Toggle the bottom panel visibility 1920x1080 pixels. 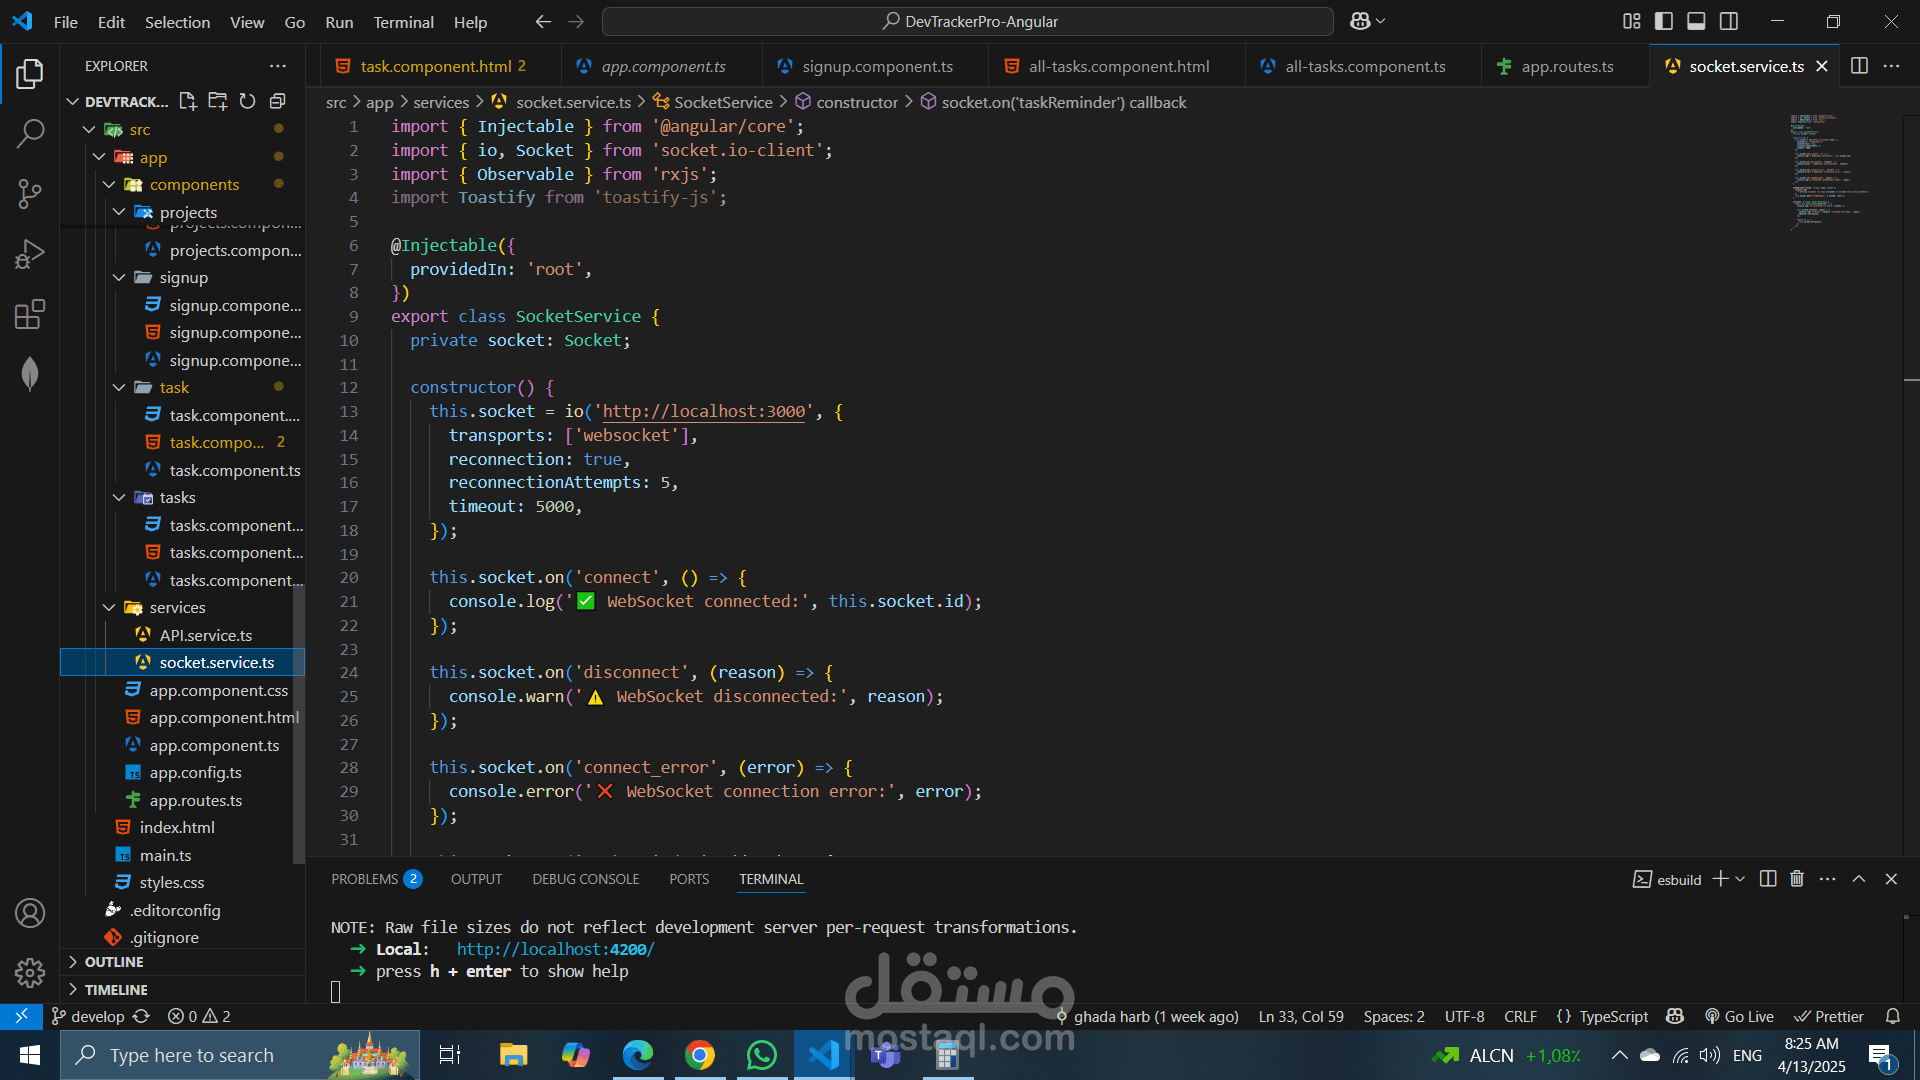click(1696, 21)
